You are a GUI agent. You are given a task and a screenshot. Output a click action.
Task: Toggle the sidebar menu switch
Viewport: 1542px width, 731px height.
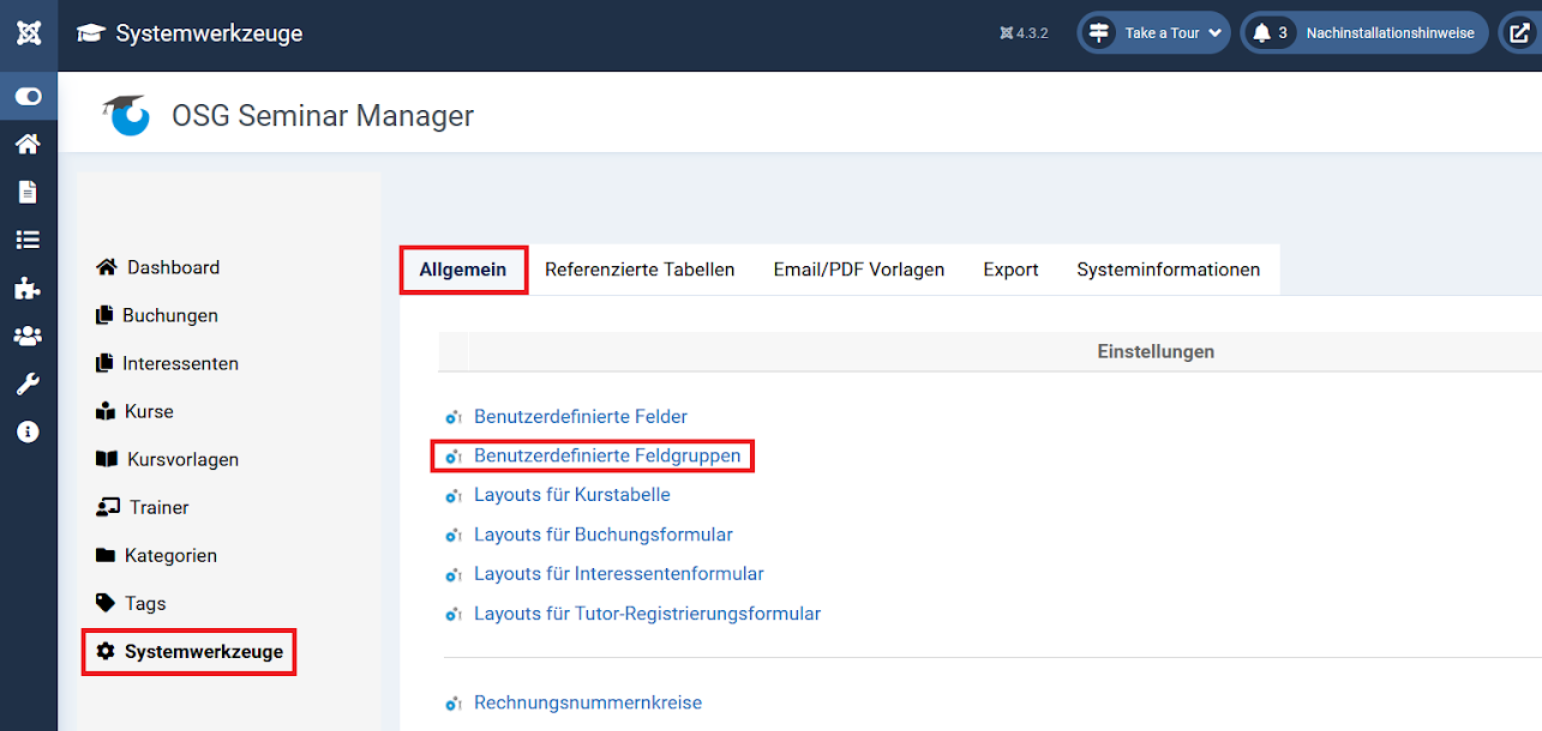pos(28,96)
